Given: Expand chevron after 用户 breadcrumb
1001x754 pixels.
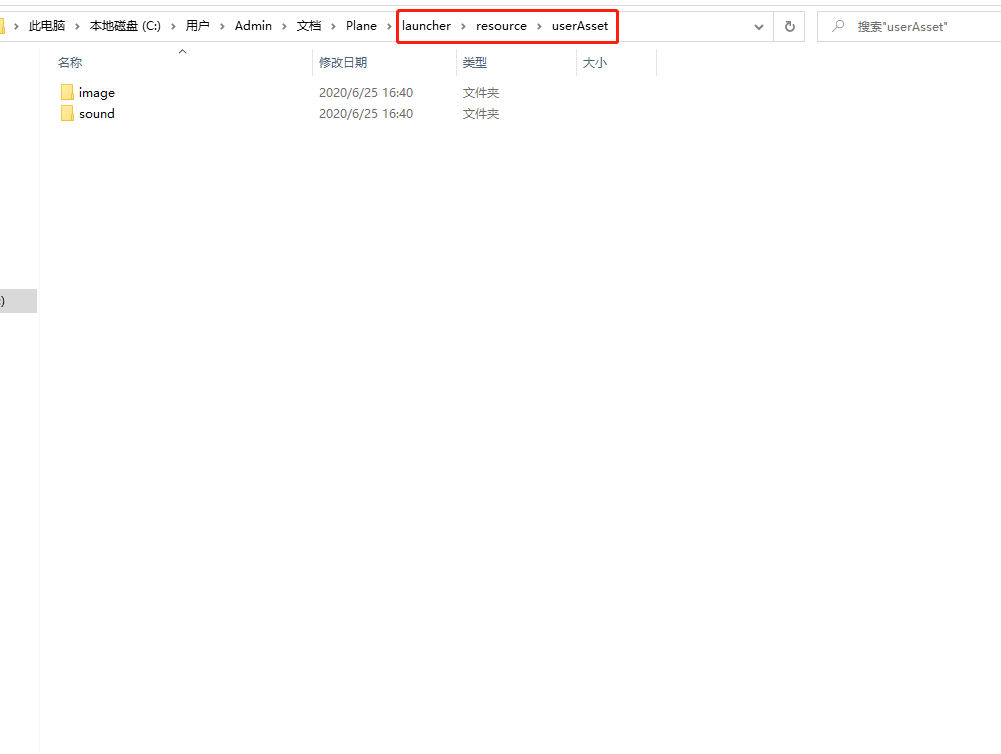Looking at the screenshot, I should 222,26.
